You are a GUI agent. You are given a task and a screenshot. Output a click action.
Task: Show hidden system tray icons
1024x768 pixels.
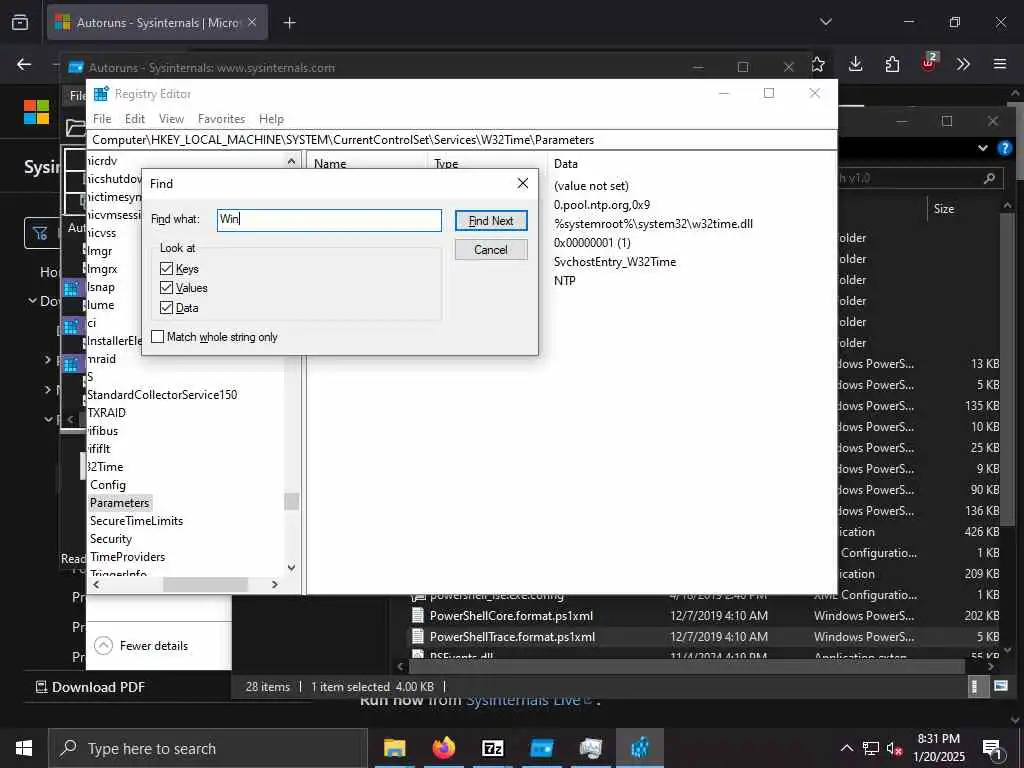[846, 748]
